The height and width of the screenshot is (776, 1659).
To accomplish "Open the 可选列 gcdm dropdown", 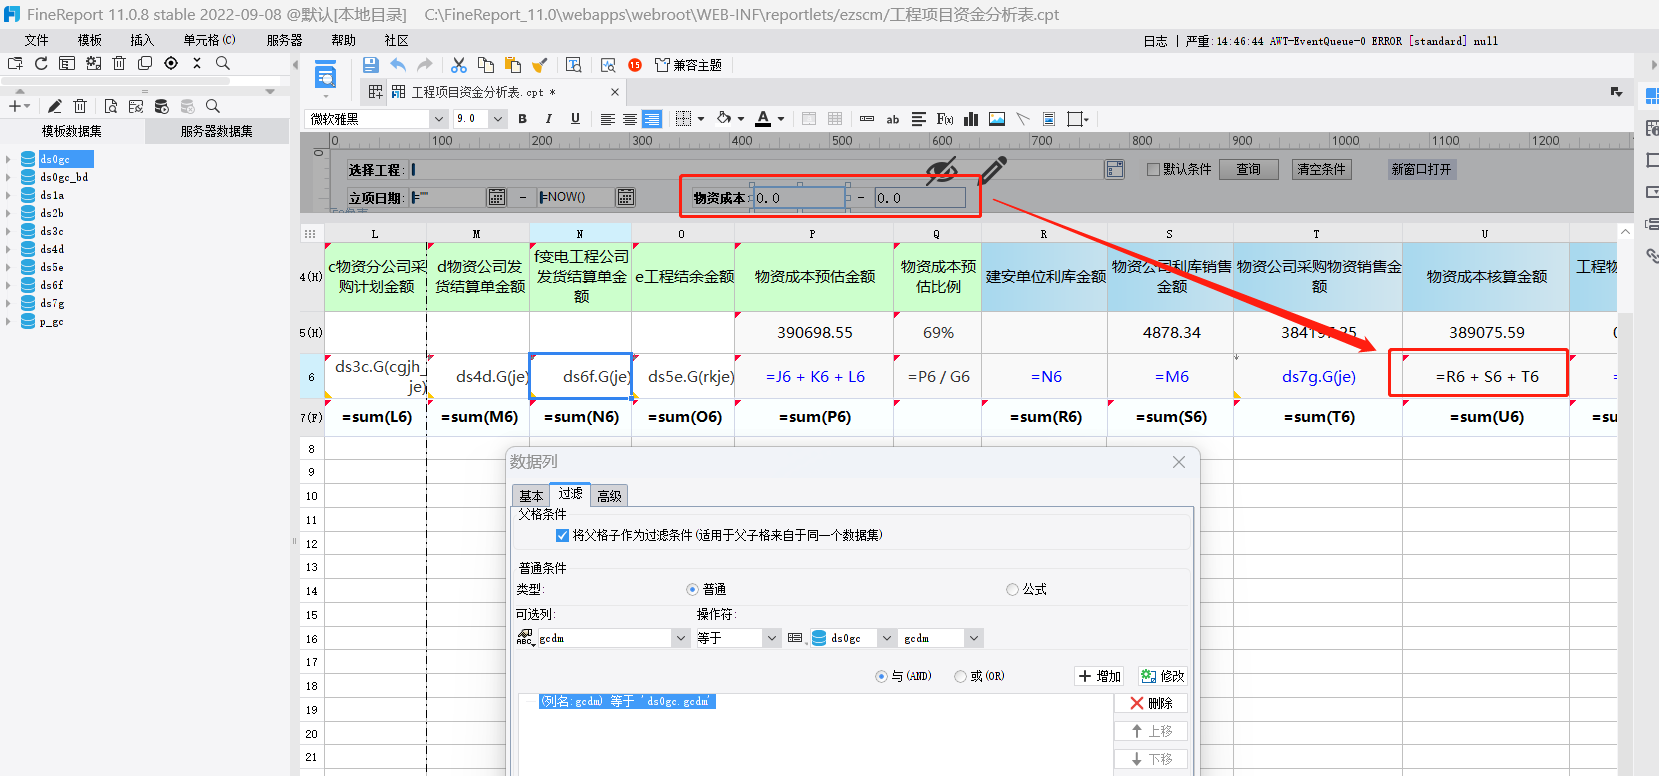I will coord(681,638).
